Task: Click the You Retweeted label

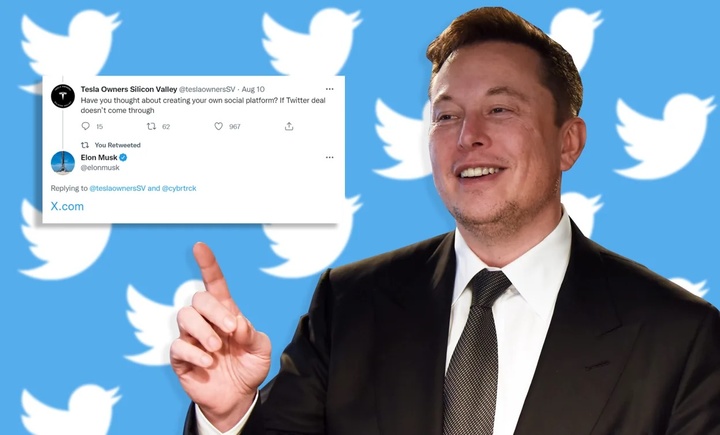Action: pyautogui.click(x=118, y=145)
